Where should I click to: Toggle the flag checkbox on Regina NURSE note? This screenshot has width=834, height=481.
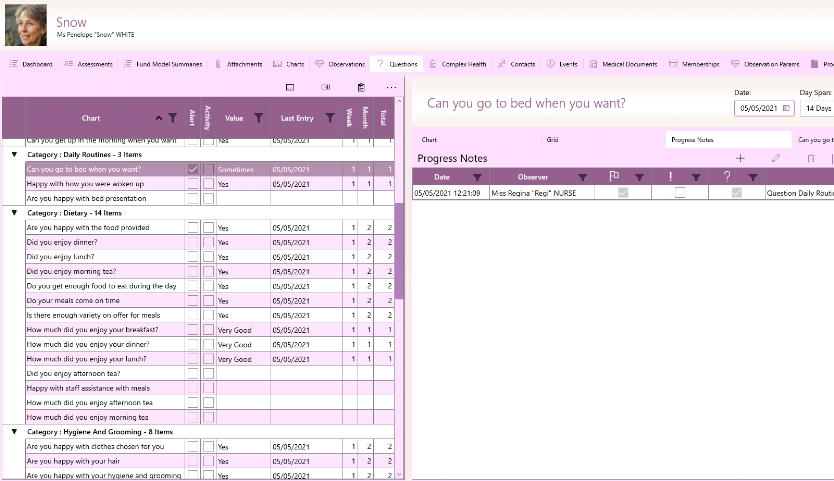pyautogui.click(x=623, y=193)
